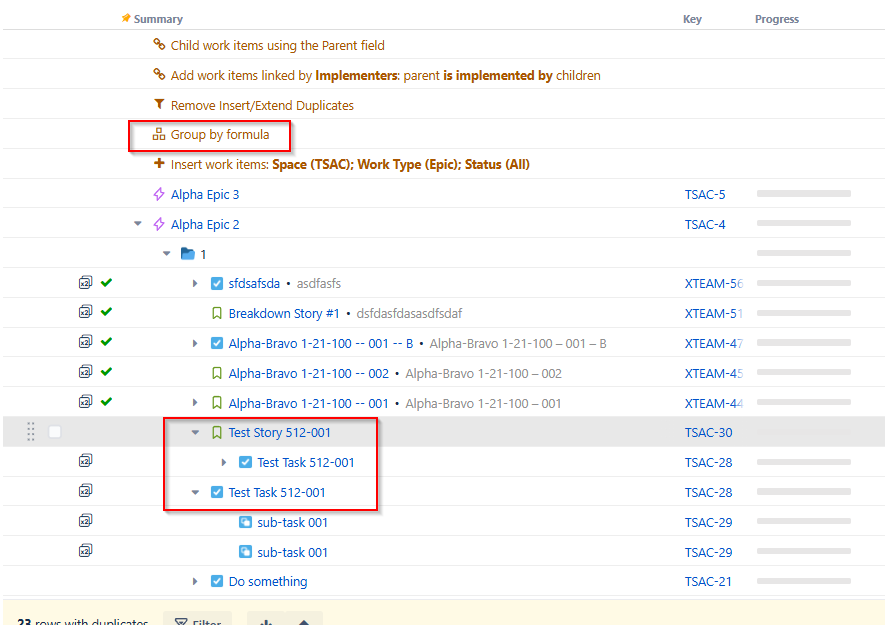Click the progress bar of Do something row

tap(804, 580)
